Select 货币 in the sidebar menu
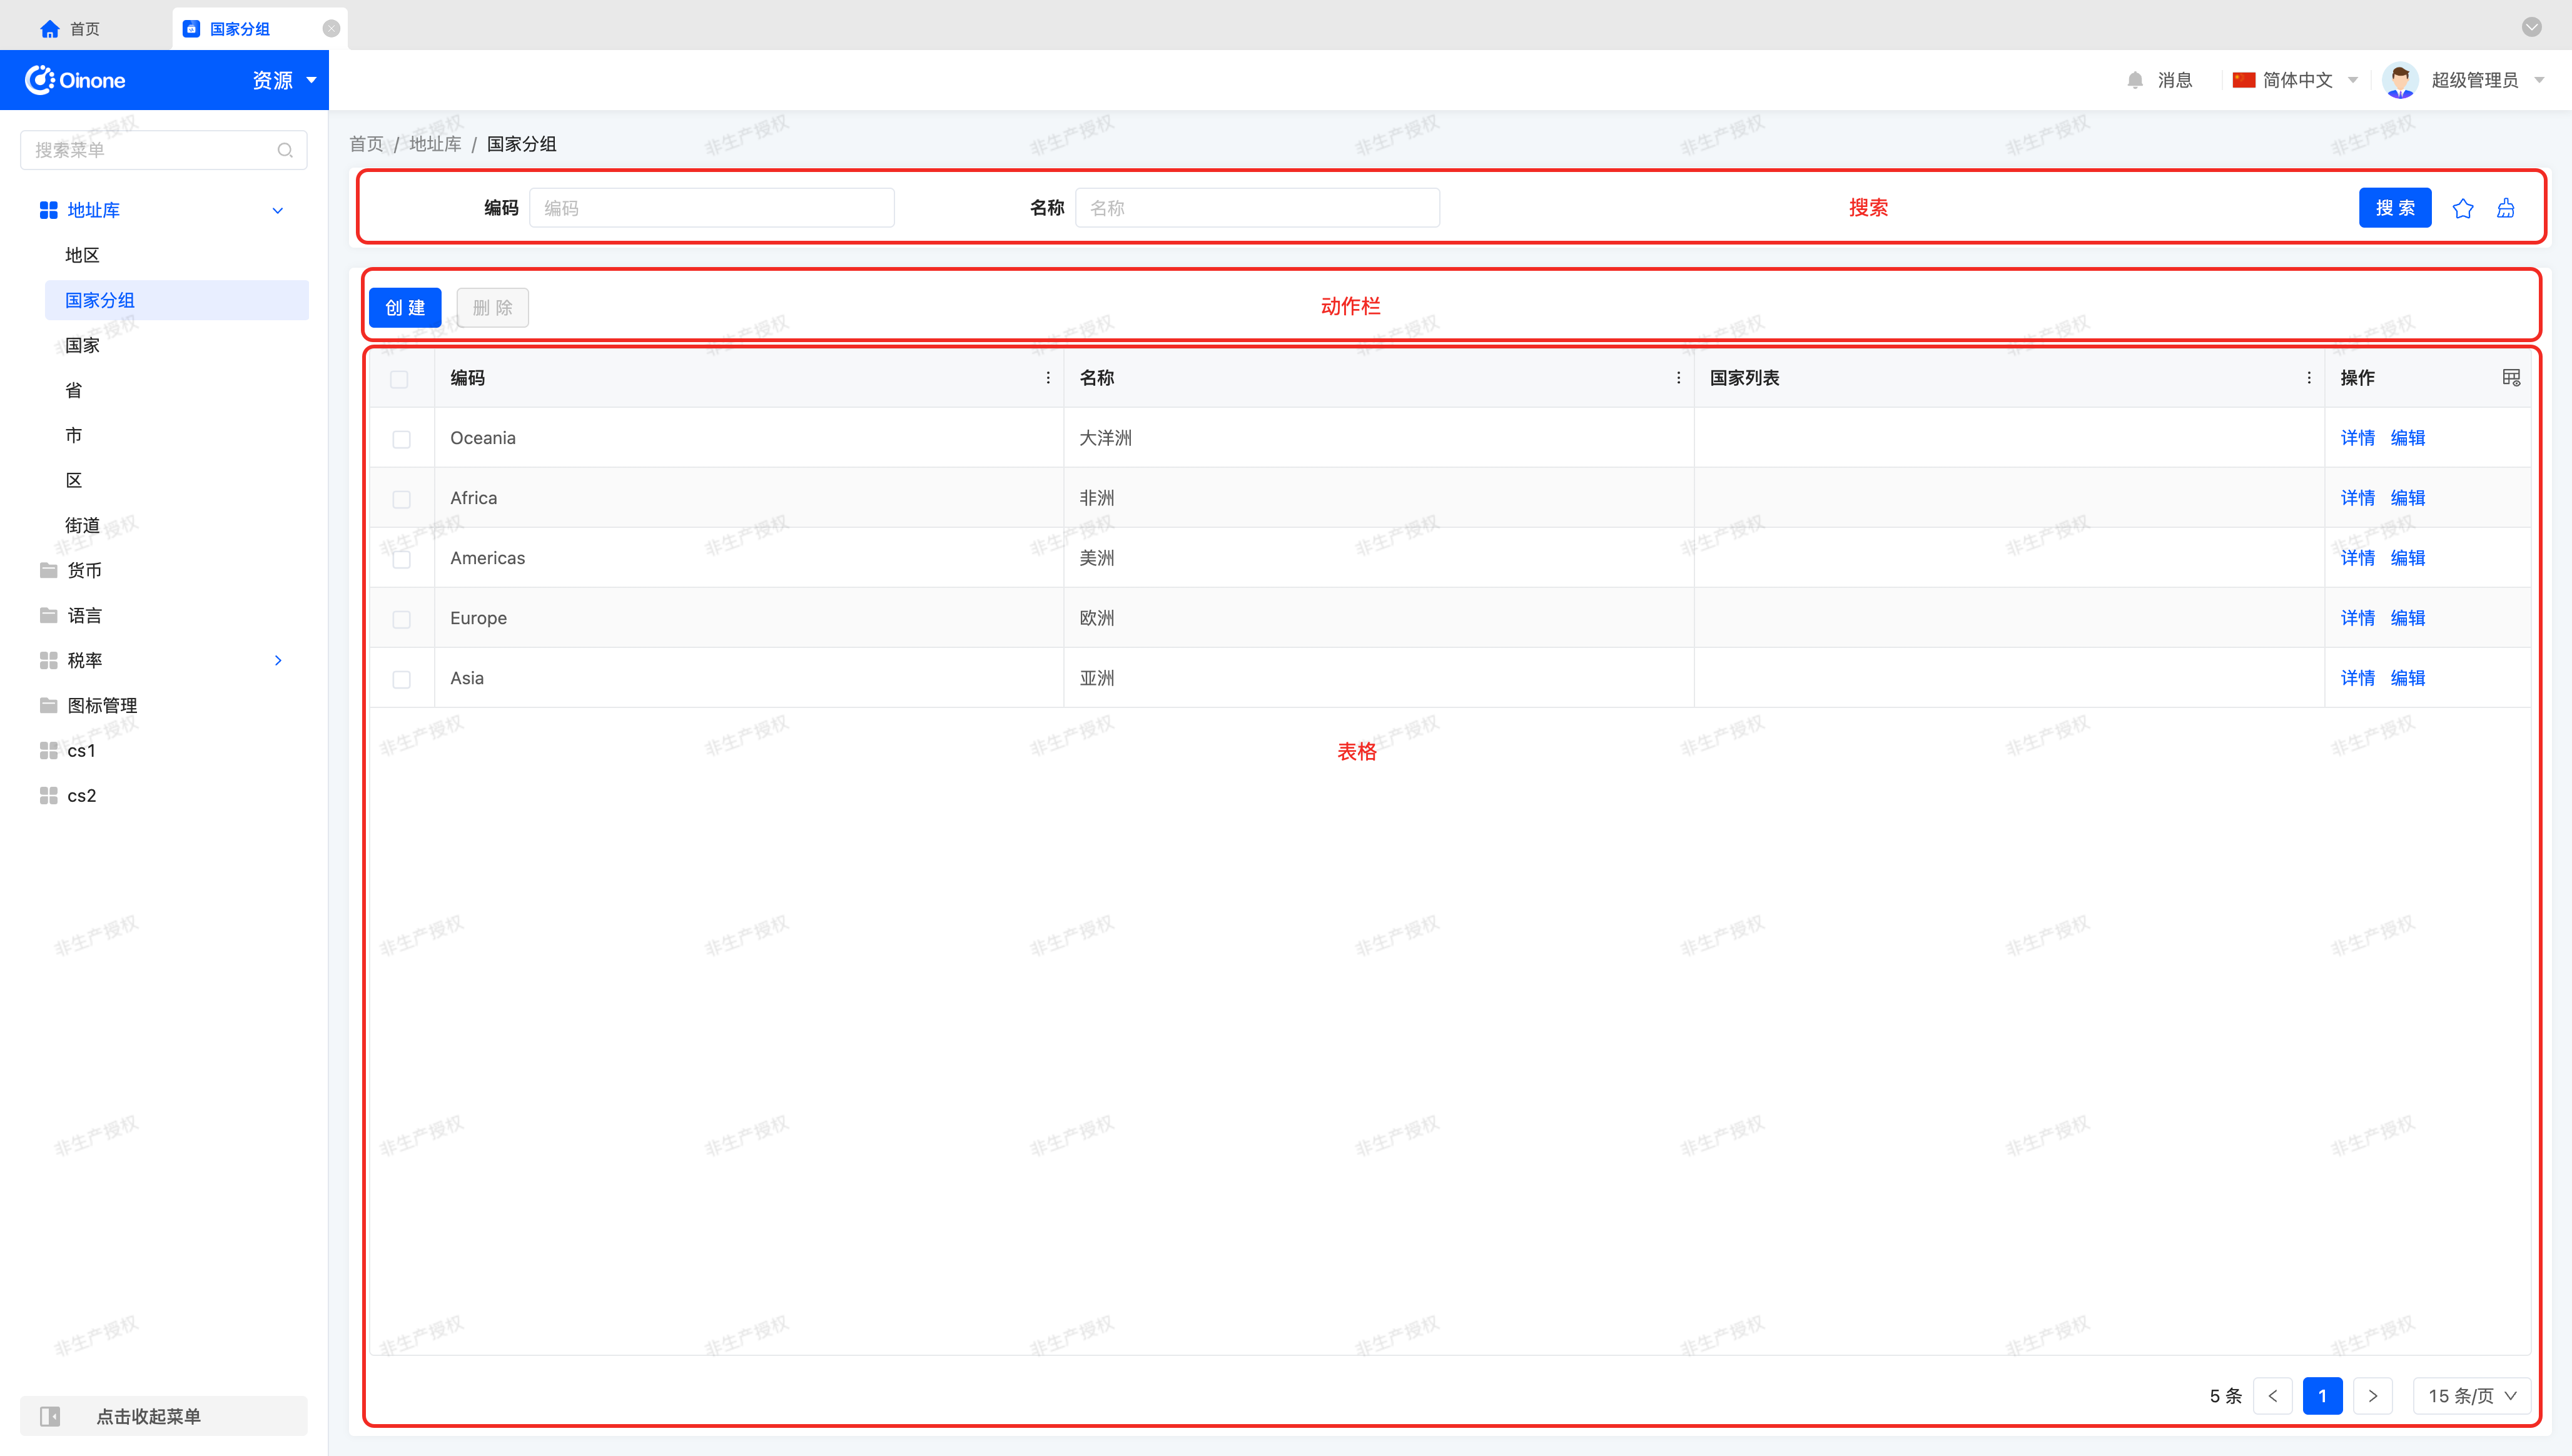Screen dimensions: 2572x1456 point(84,570)
